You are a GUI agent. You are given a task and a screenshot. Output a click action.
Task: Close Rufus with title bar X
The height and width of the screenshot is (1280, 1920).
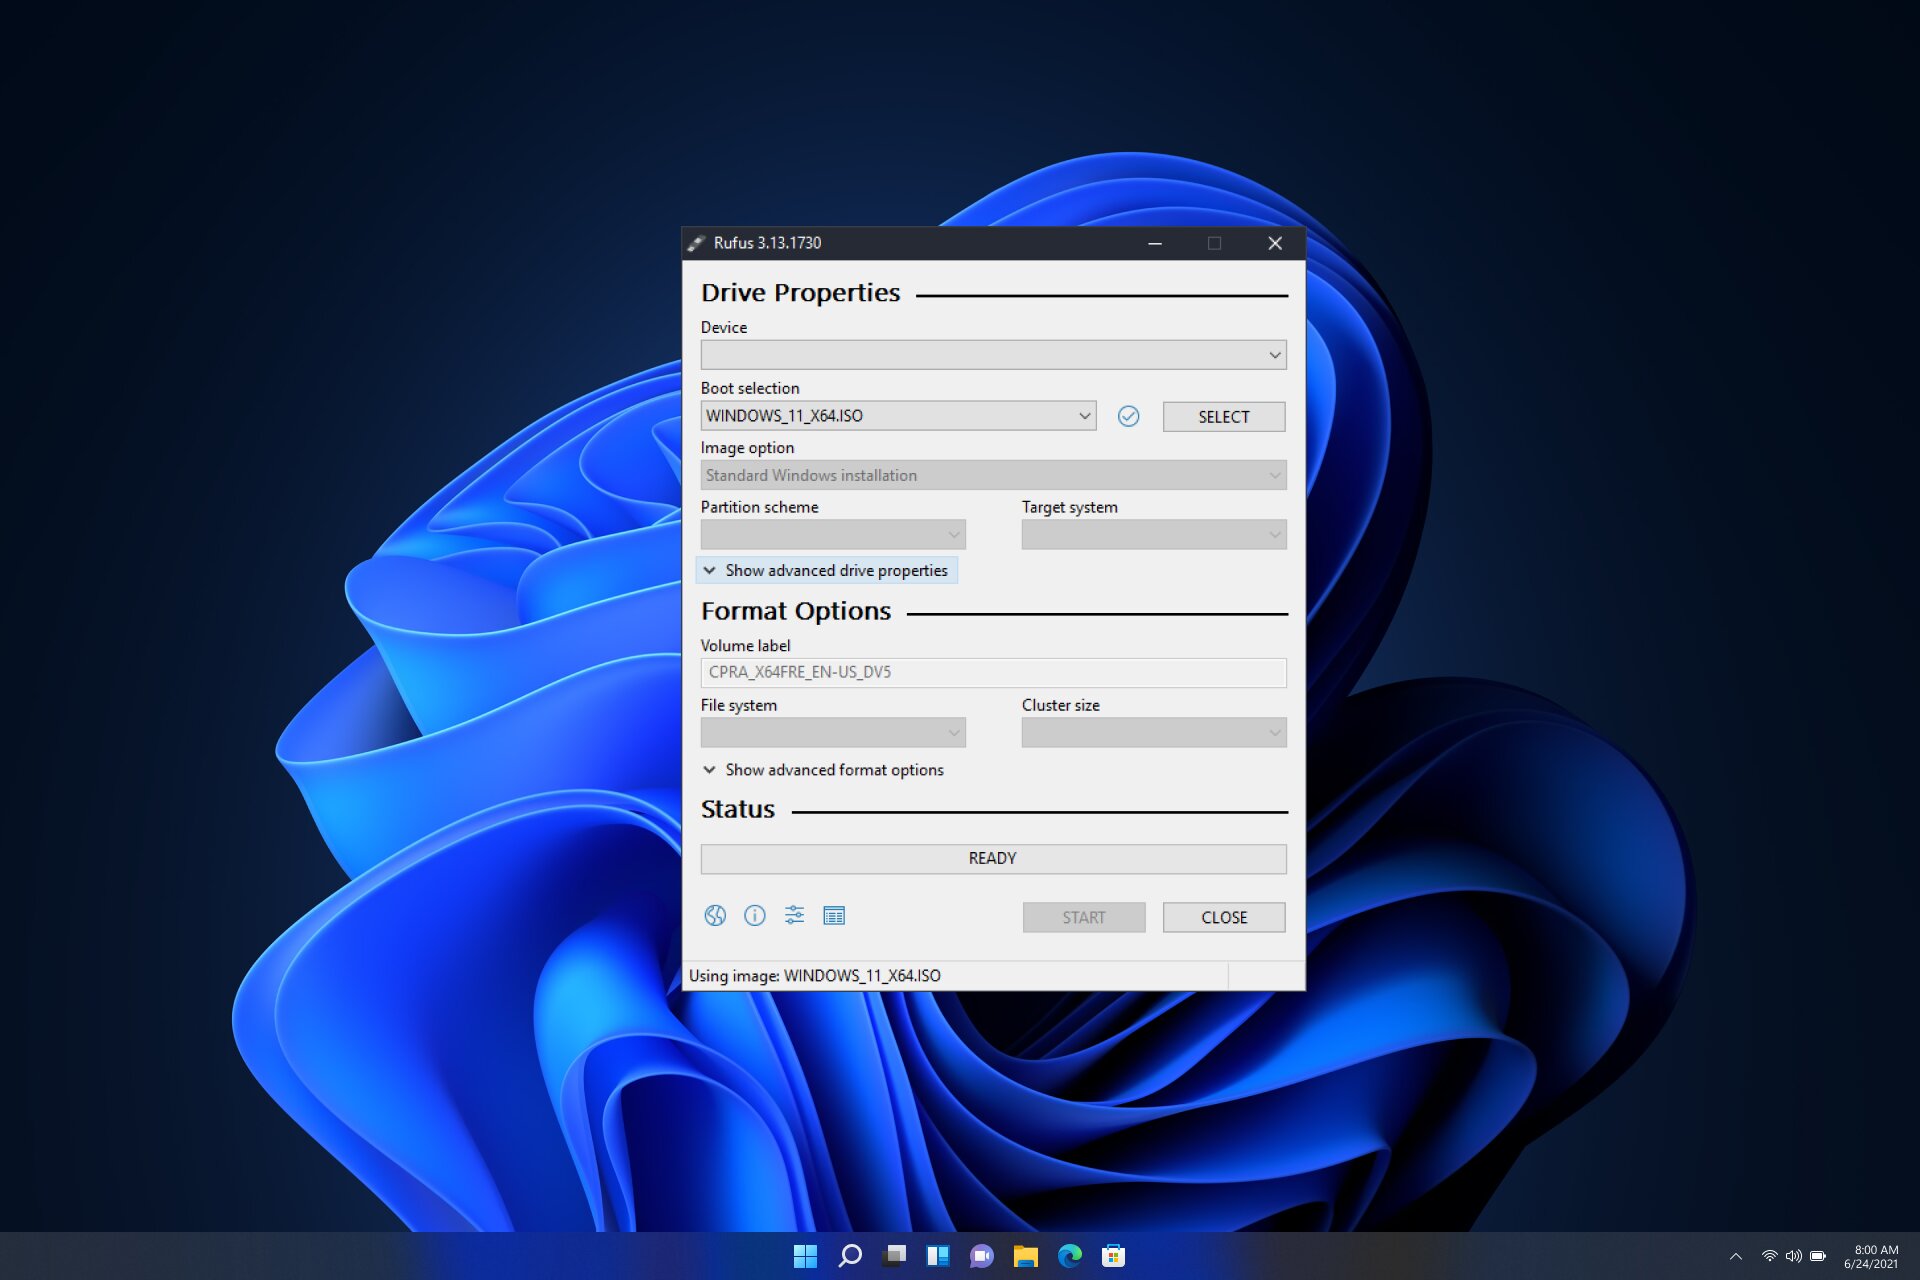1275,243
